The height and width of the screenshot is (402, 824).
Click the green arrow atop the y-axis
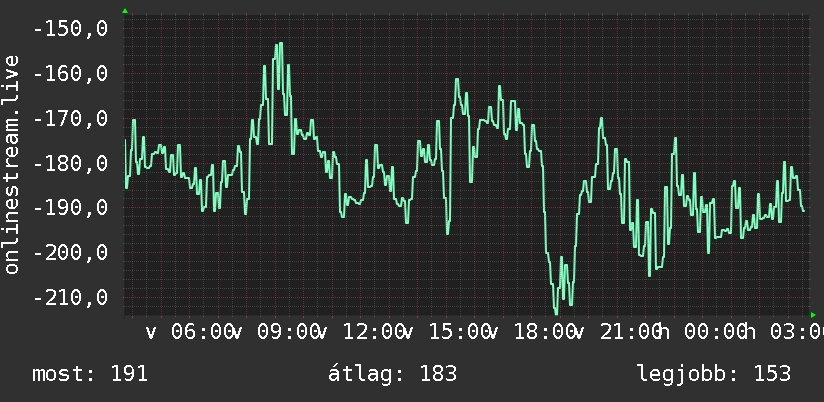click(125, 11)
